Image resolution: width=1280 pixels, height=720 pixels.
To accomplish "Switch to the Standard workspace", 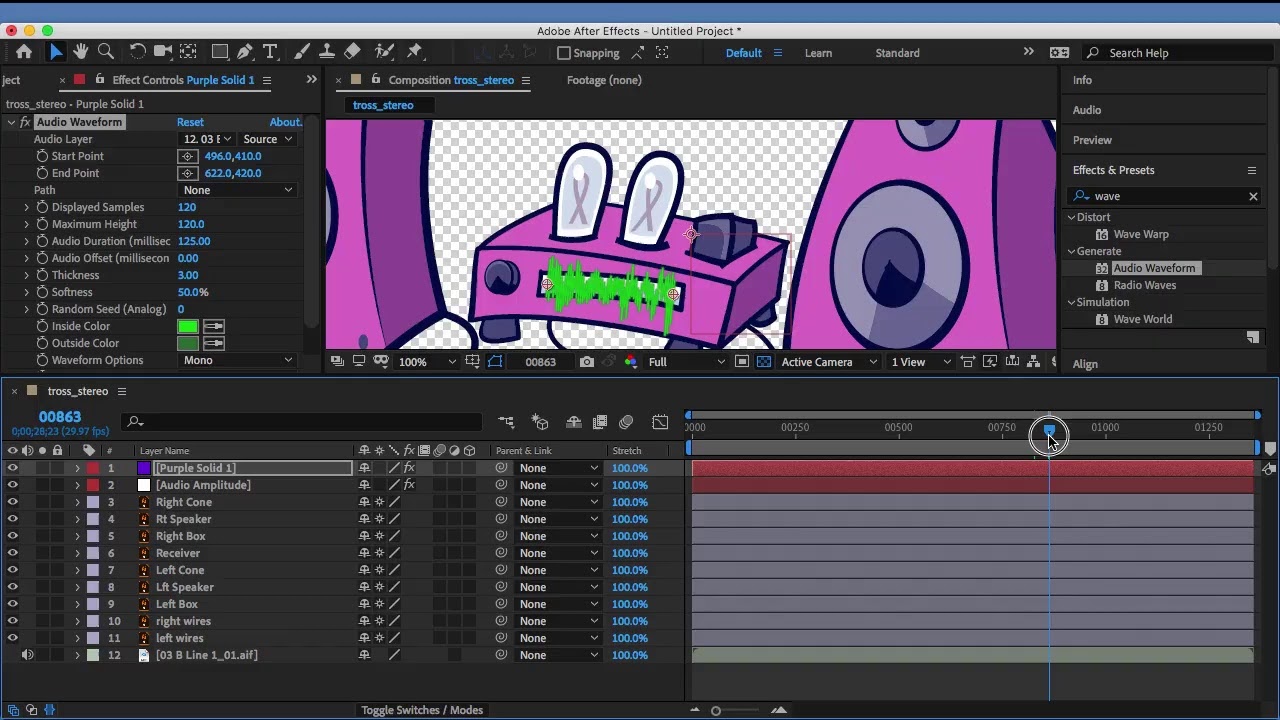I will point(897,53).
